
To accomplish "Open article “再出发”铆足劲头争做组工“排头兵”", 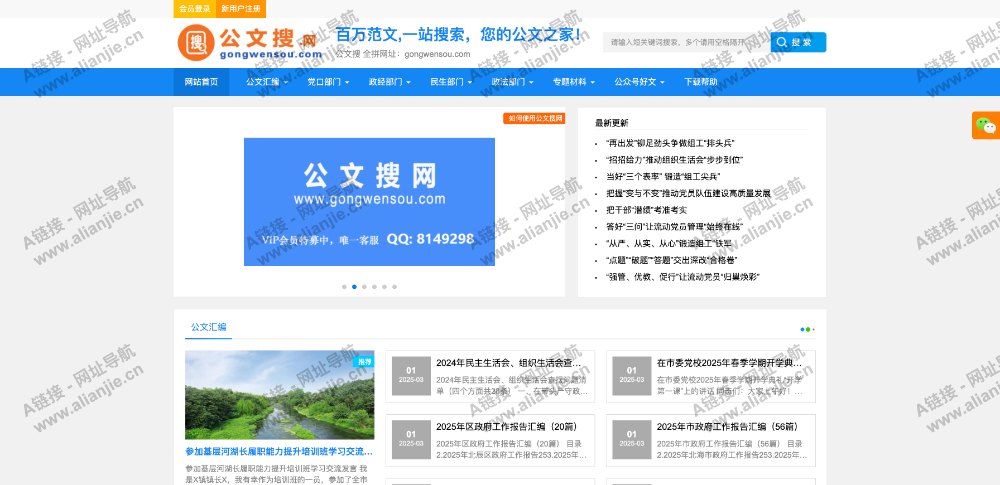I will pyautogui.click(x=670, y=143).
